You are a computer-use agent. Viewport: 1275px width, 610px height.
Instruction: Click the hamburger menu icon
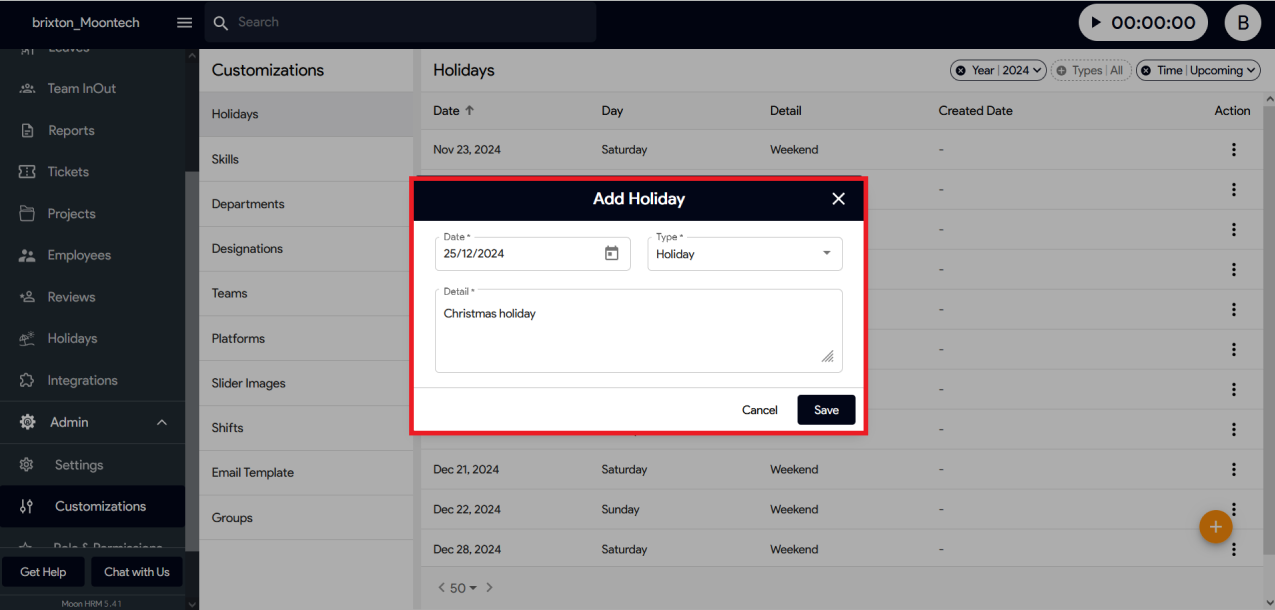coord(184,22)
